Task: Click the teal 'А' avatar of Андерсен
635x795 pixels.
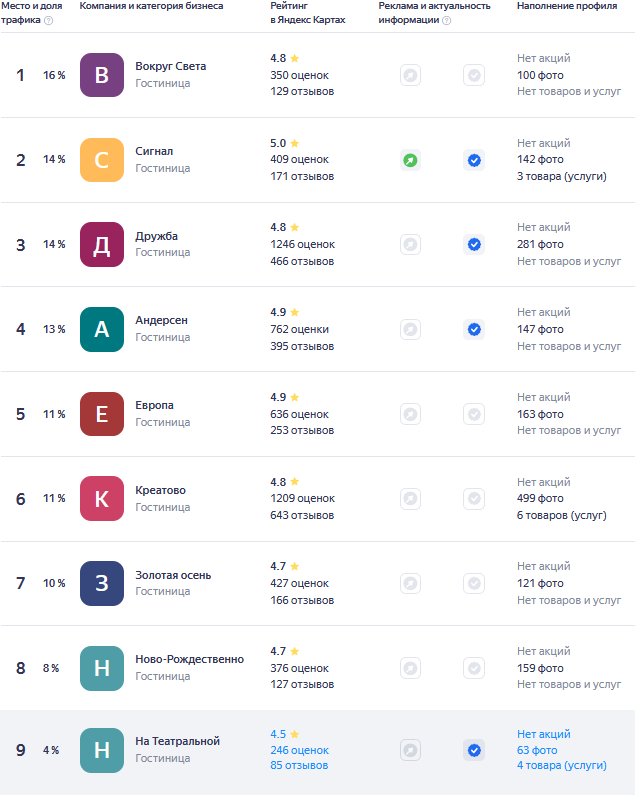Action: [101, 329]
